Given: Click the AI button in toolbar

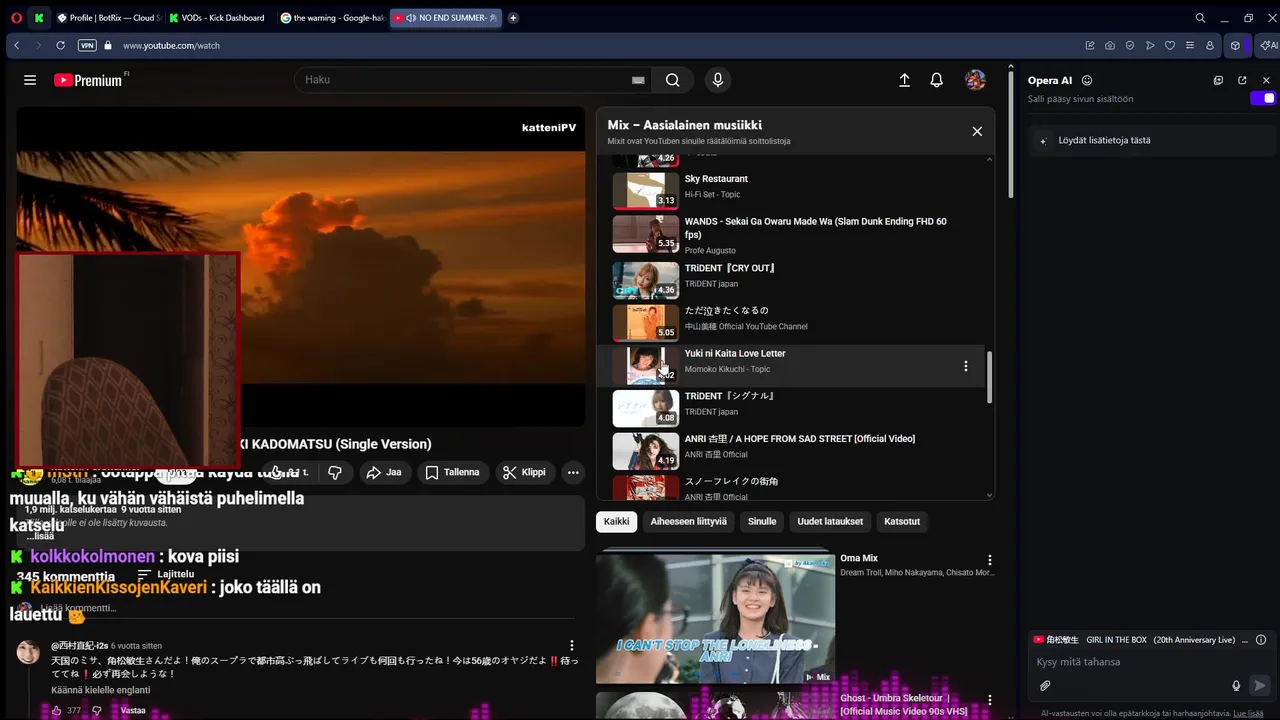Looking at the screenshot, I should (x=1268, y=45).
